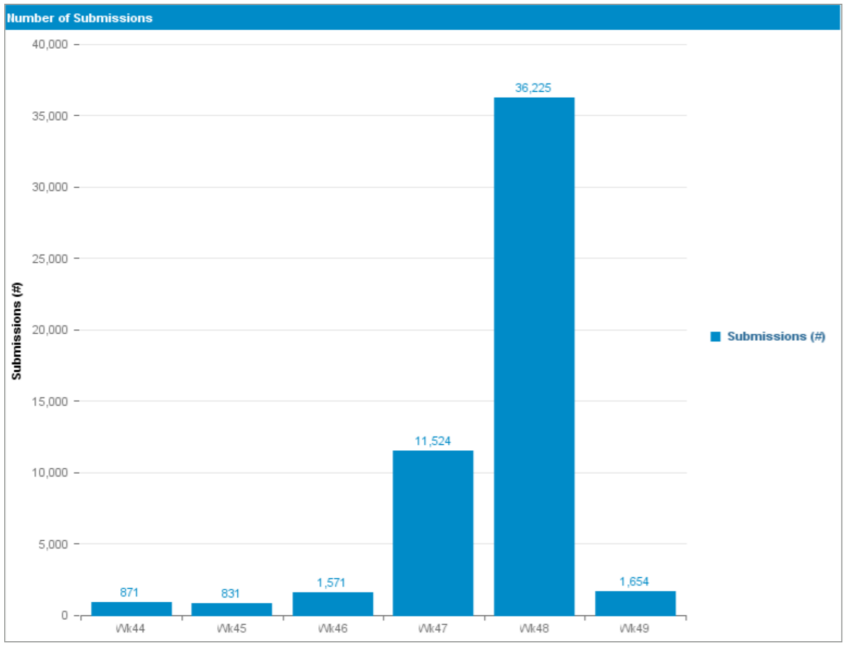Click the Wk44 x-axis label
The image size is (847, 650).
click(x=131, y=629)
